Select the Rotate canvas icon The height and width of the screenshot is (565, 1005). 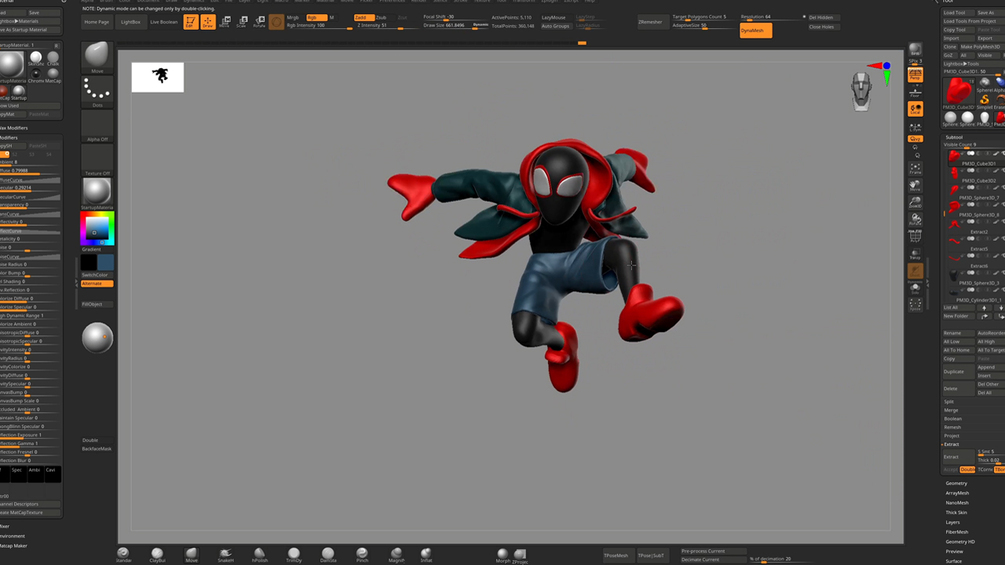coord(915,219)
